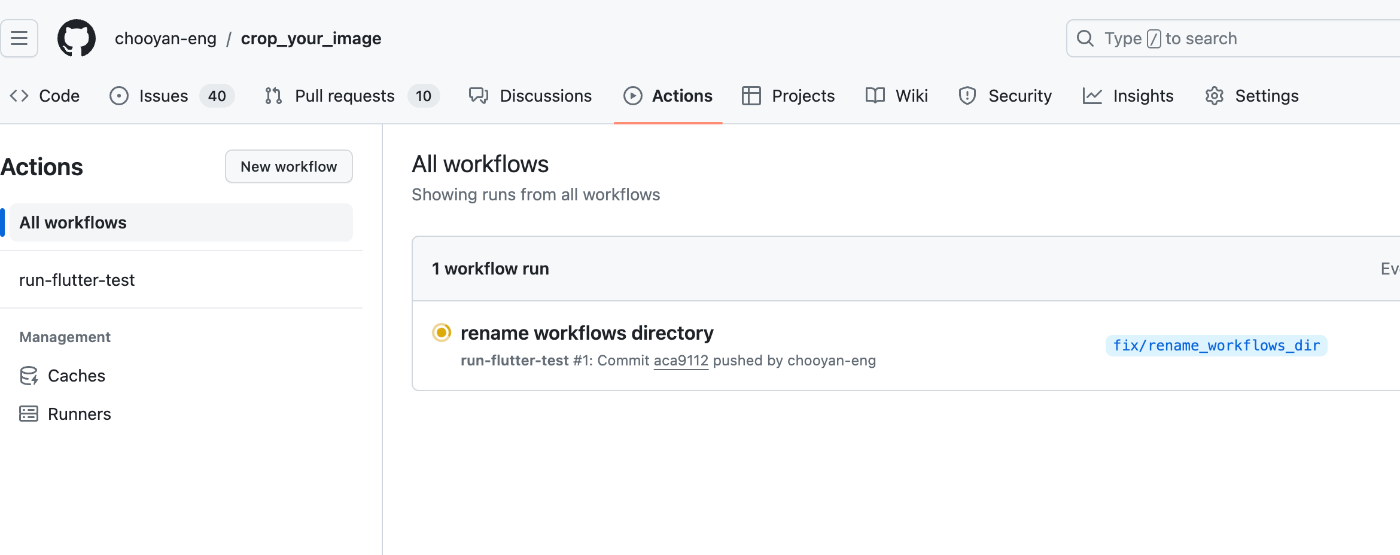Open the Wiki tab

click(897, 96)
